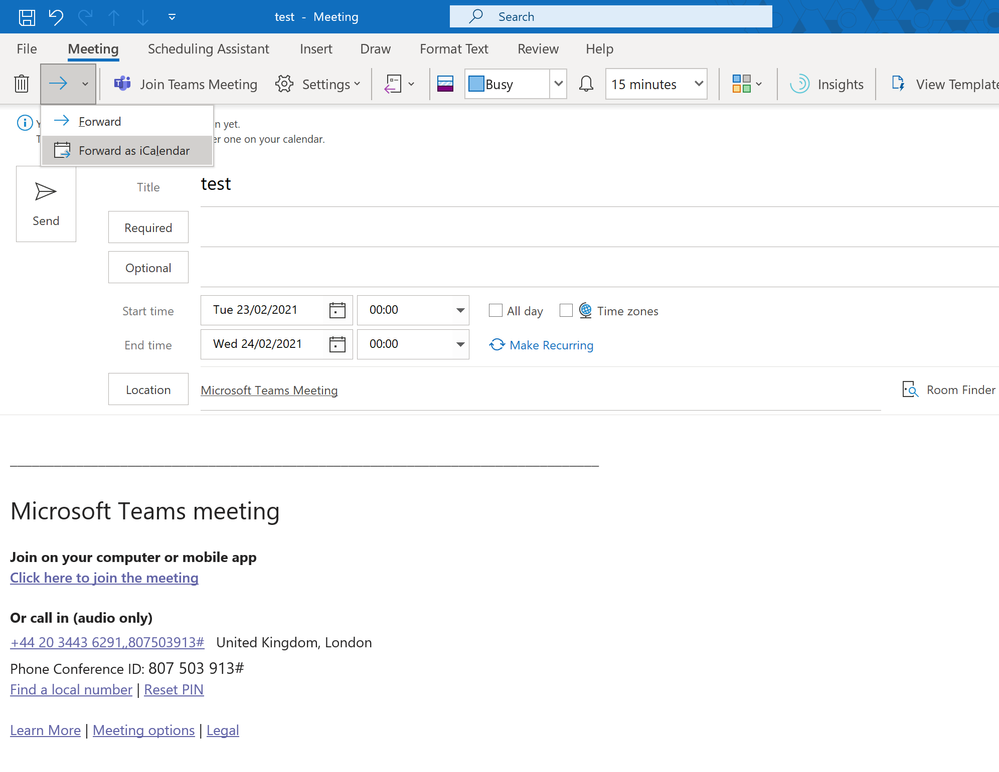999x772 pixels.
Task: Click the info icon in notification bar
Action: pyautogui.click(x=25, y=123)
